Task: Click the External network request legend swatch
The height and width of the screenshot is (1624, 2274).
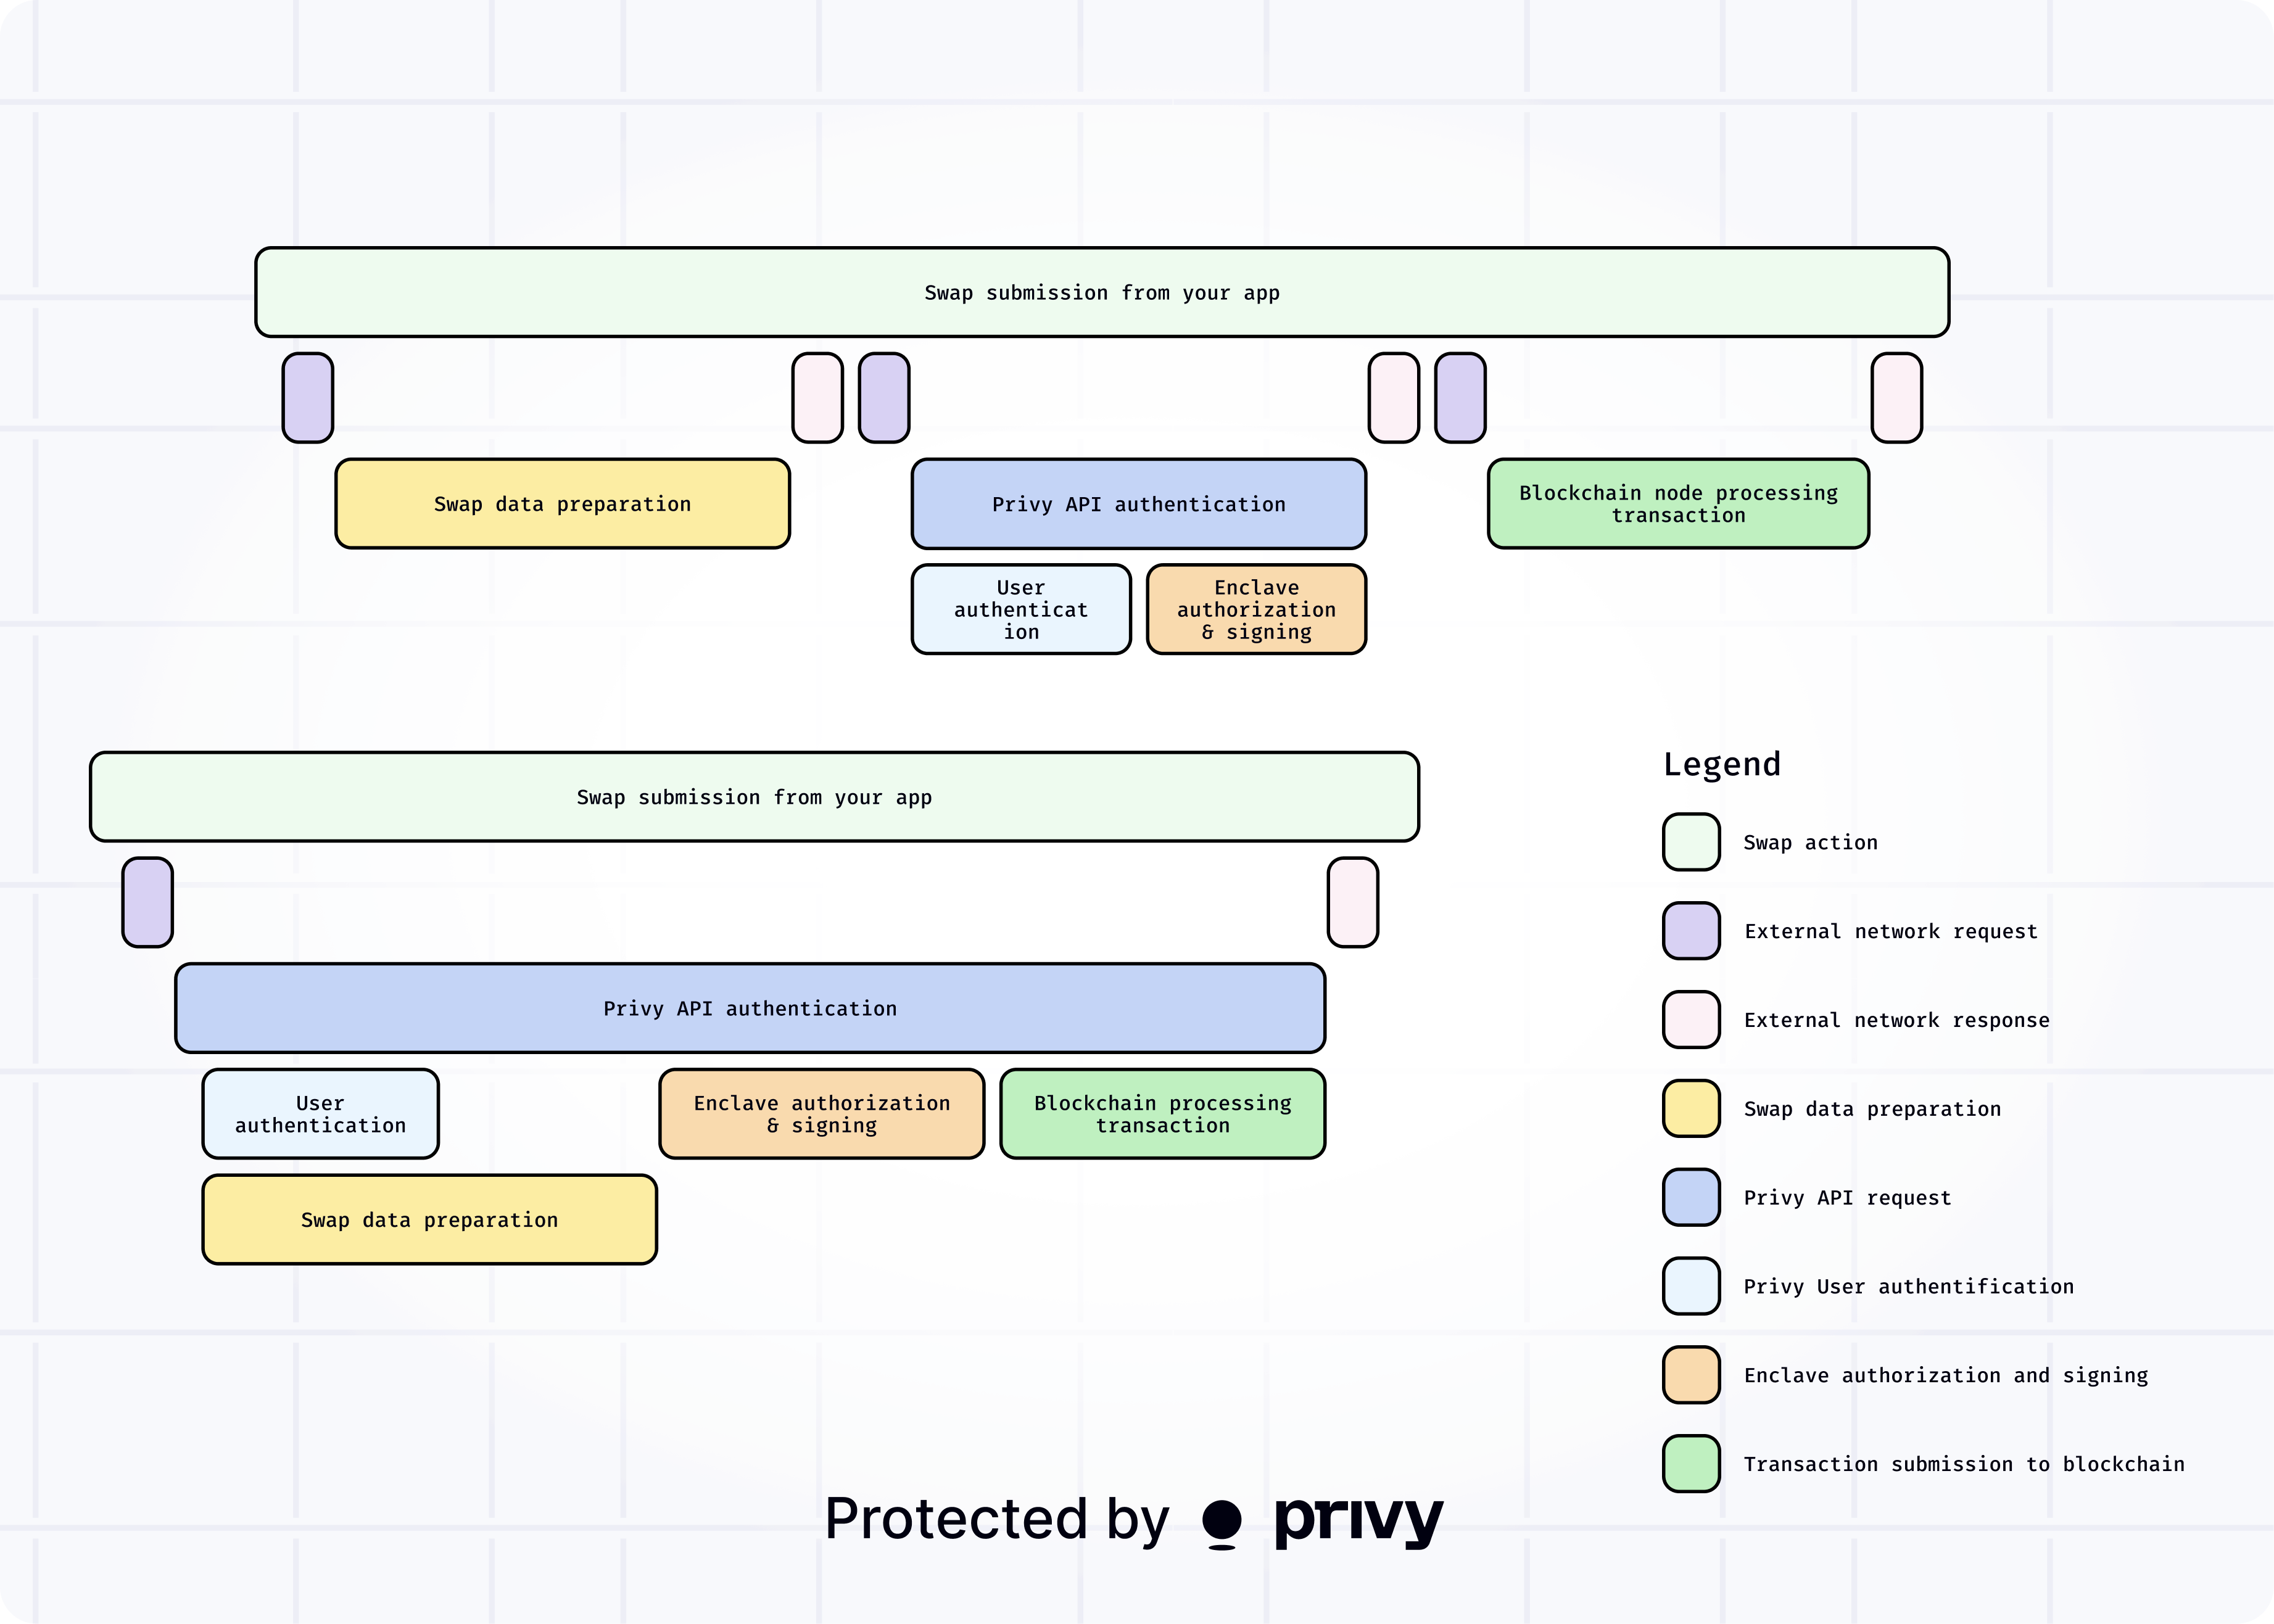Action: click(x=1691, y=931)
